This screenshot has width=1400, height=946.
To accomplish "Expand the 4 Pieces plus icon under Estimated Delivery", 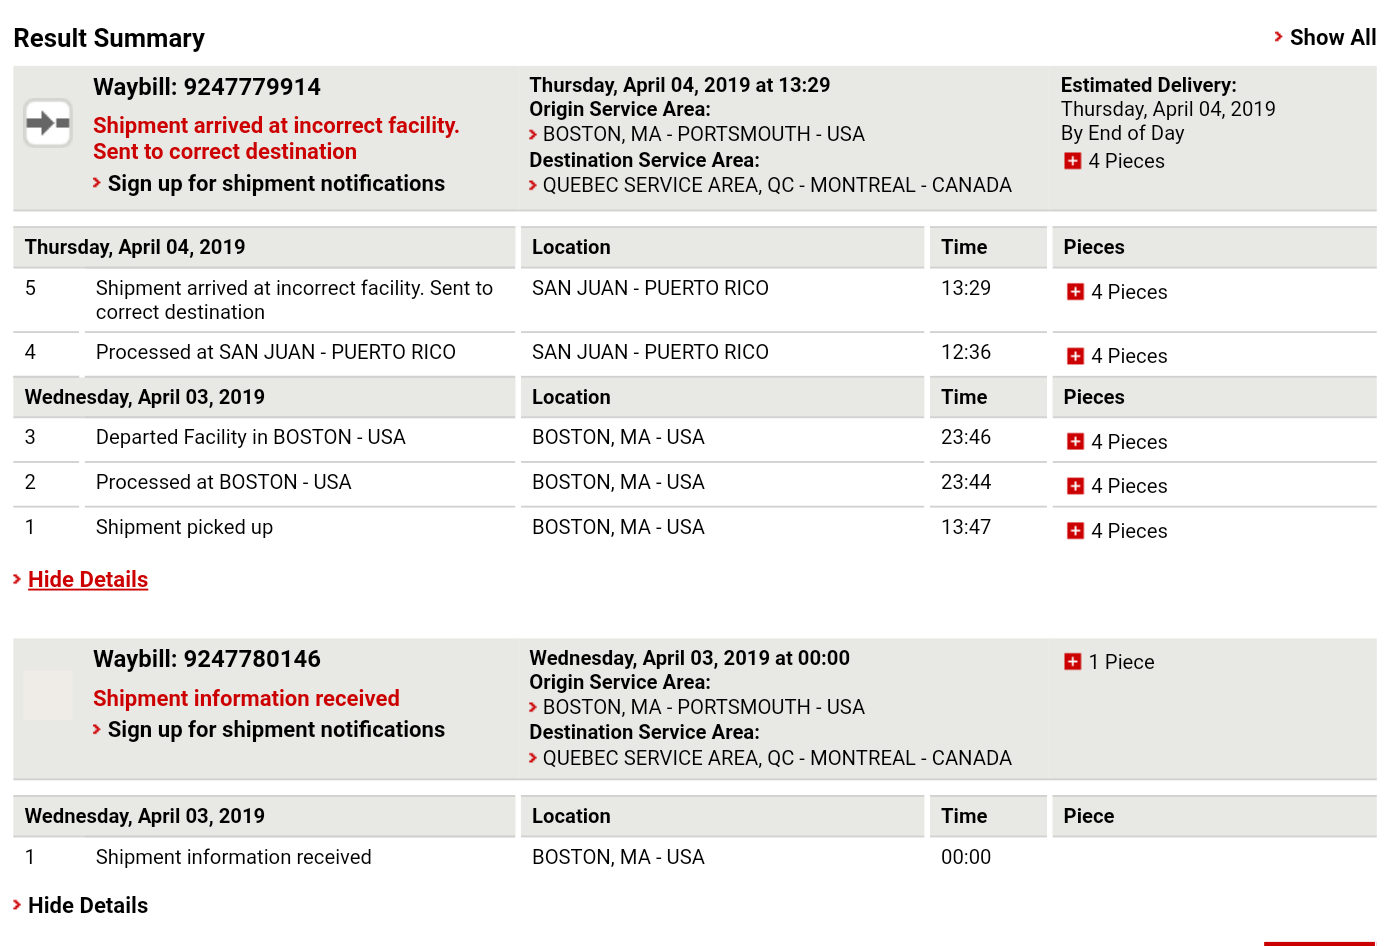I will pos(1073,161).
